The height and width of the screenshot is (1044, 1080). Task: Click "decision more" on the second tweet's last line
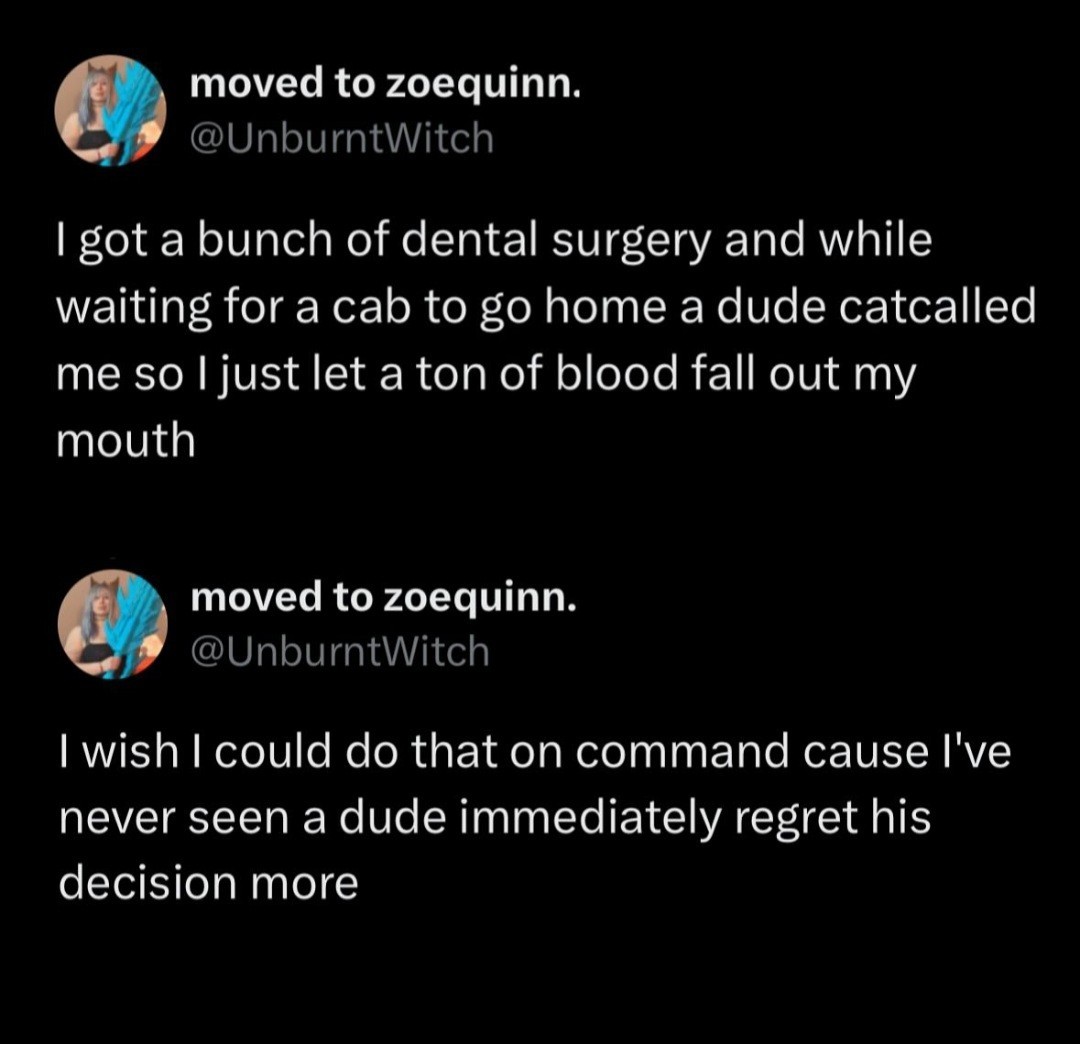[x=208, y=883]
